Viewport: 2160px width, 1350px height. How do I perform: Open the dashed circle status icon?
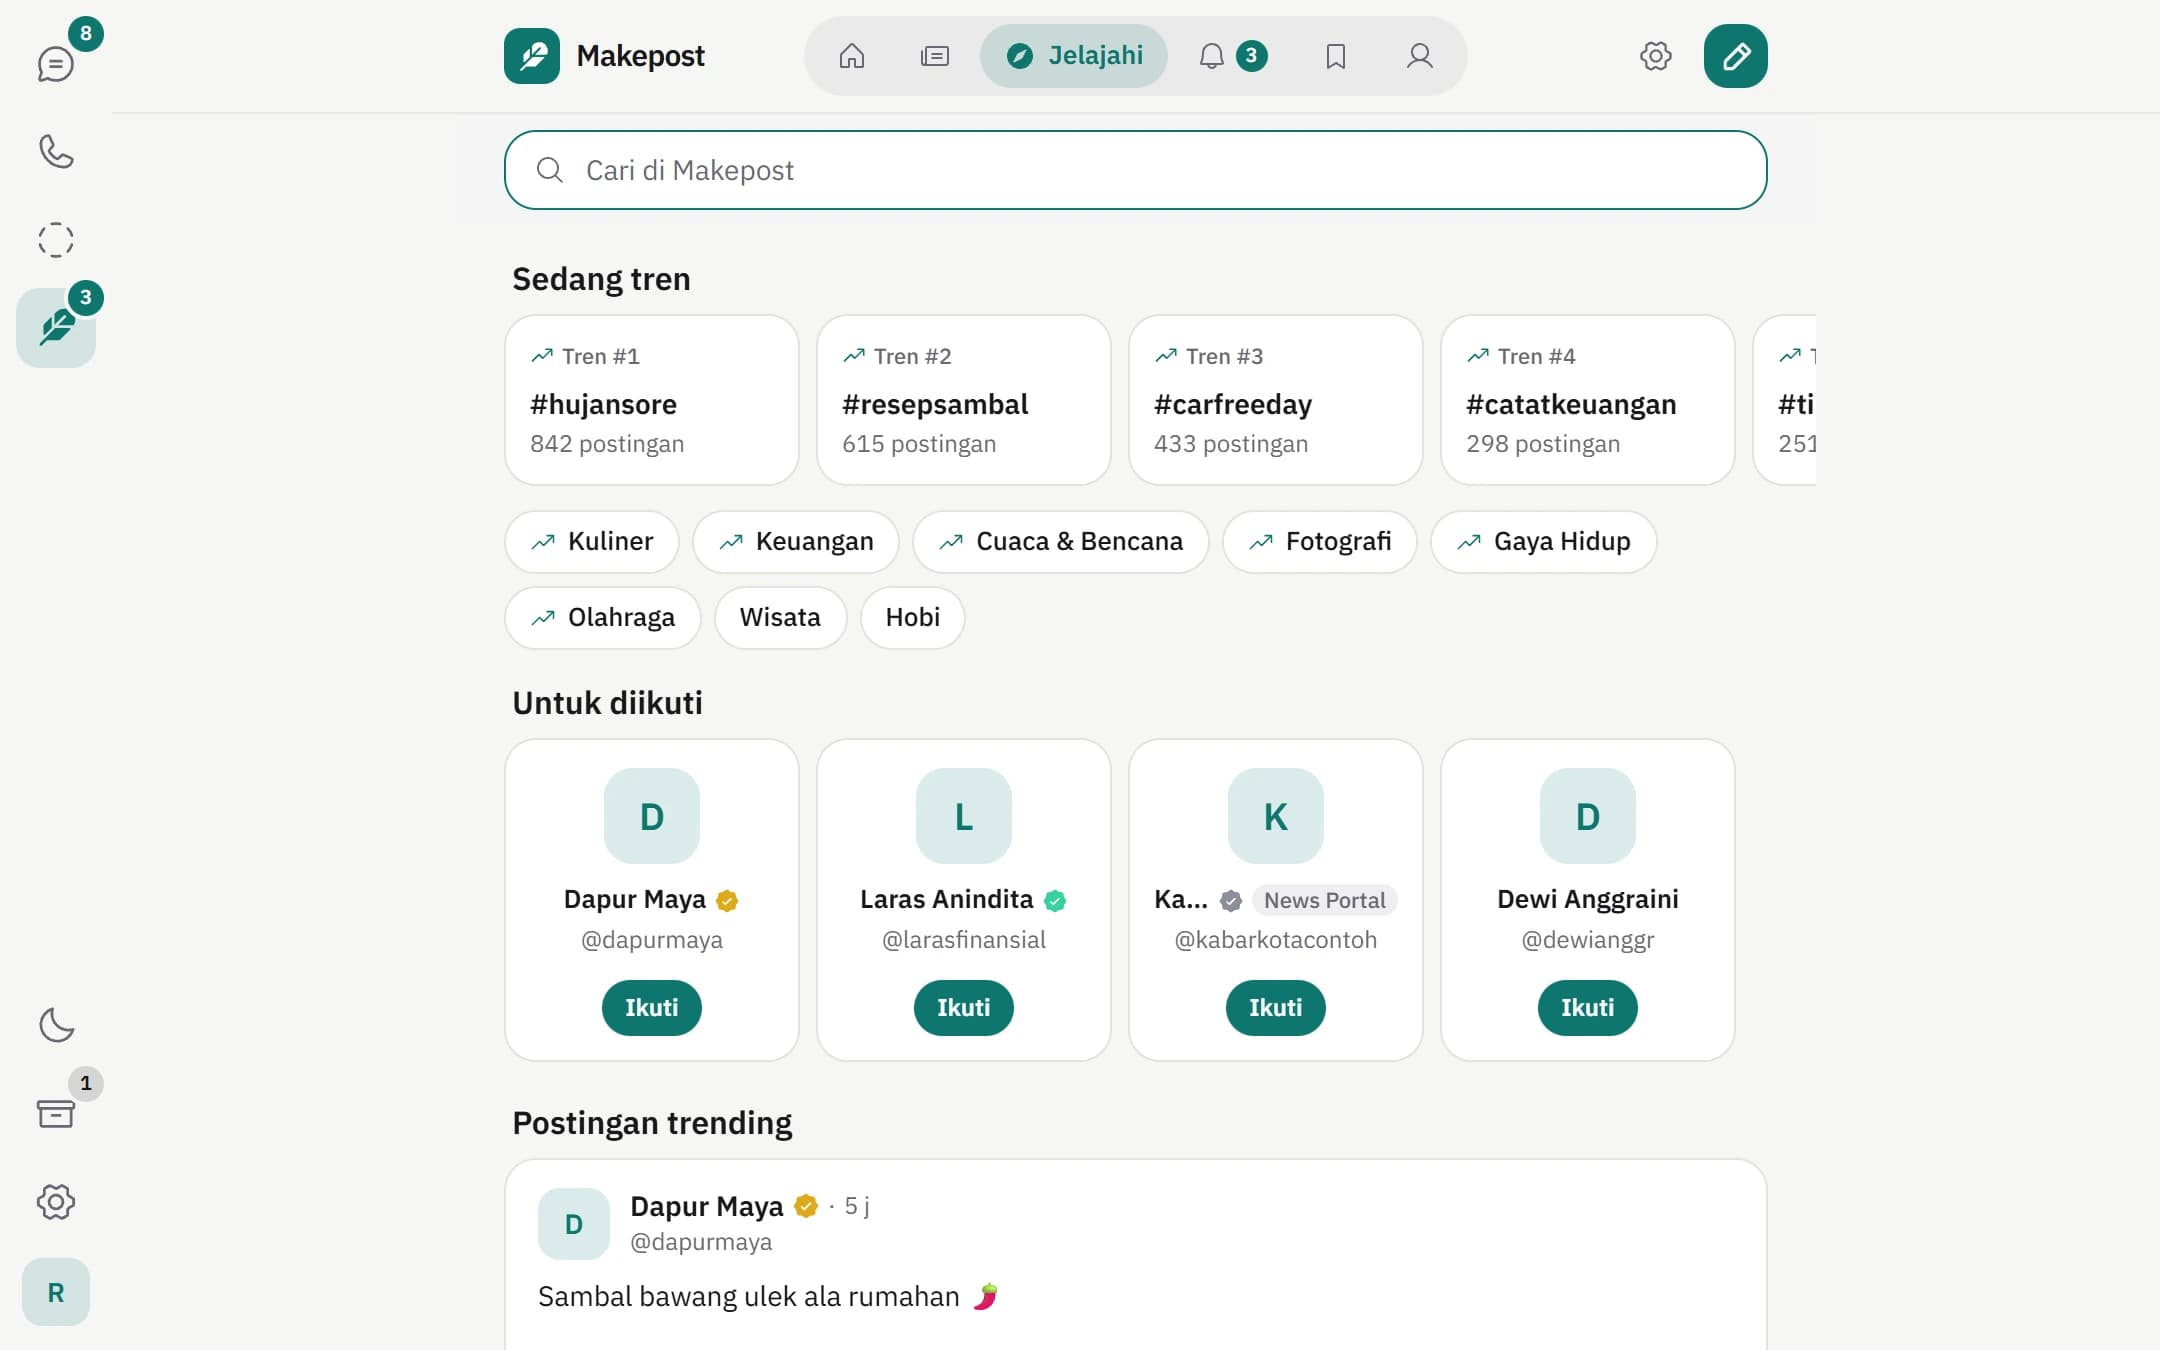pos(56,240)
